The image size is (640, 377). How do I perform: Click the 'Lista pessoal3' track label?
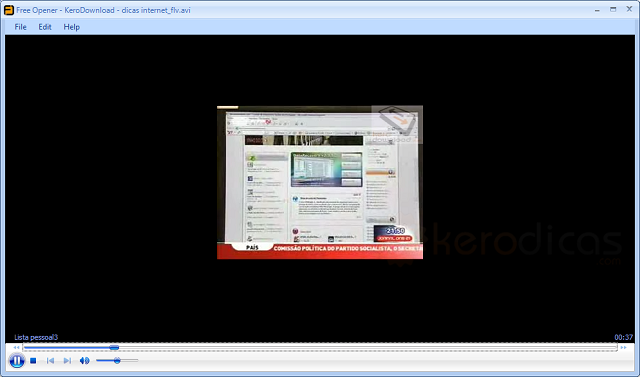coord(36,337)
